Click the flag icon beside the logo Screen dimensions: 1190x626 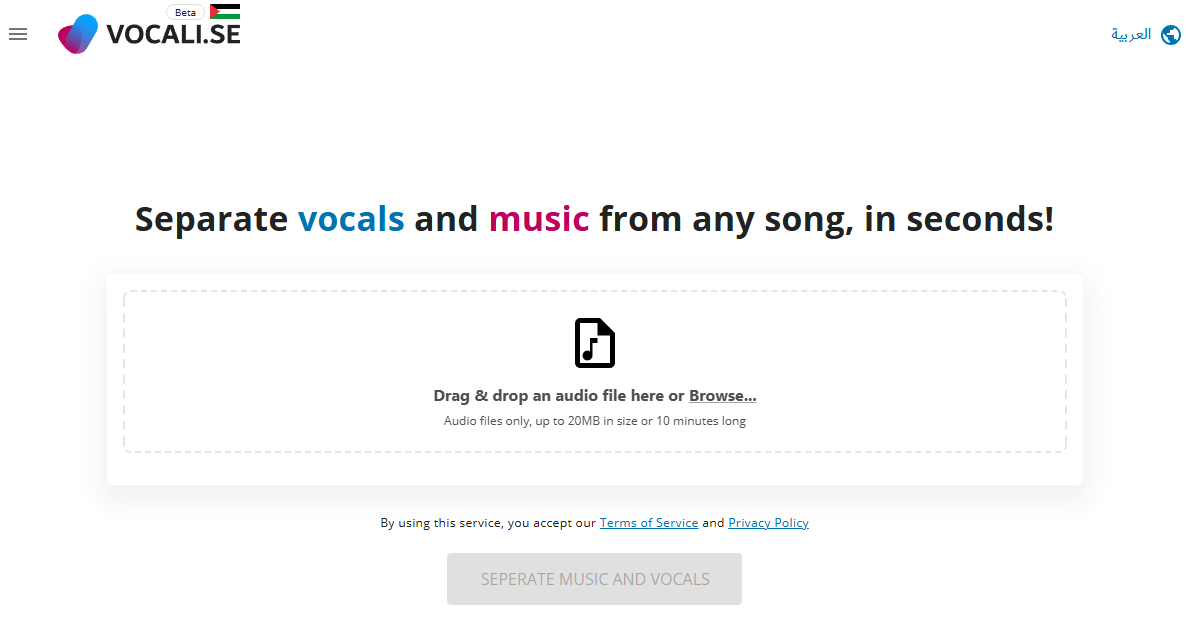click(225, 12)
